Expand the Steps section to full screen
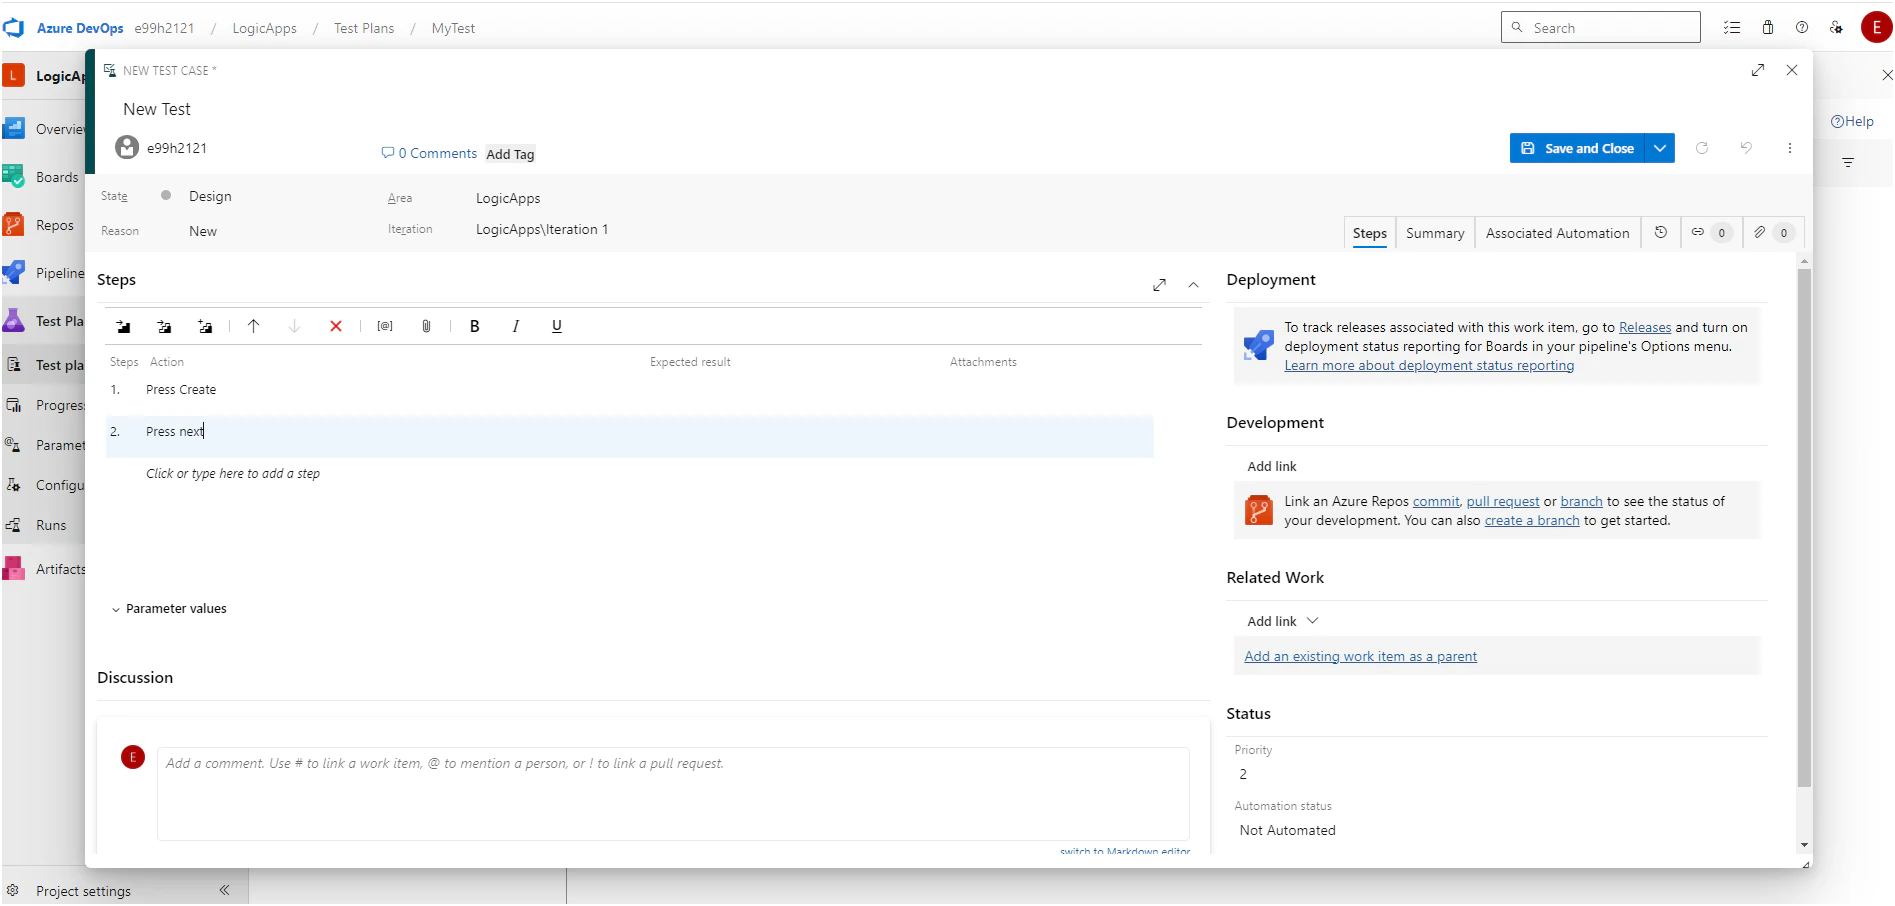 pos(1159,285)
